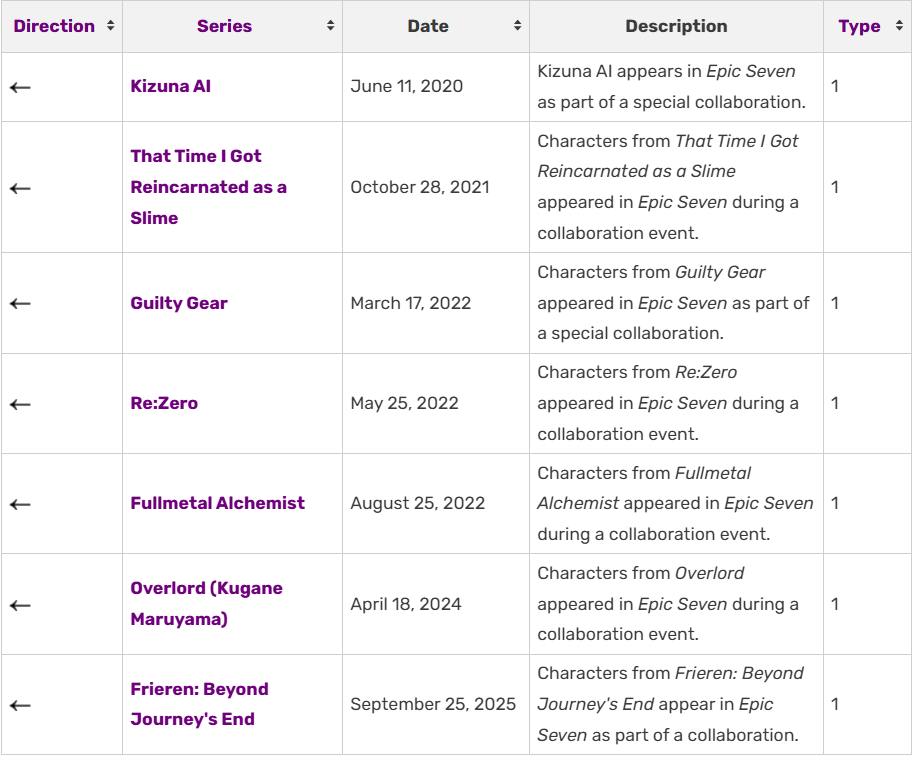Image resolution: width=913 pixels, height=757 pixels.
Task: Open Frieren: Beyond Journey's End link
Action: point(199,704)
